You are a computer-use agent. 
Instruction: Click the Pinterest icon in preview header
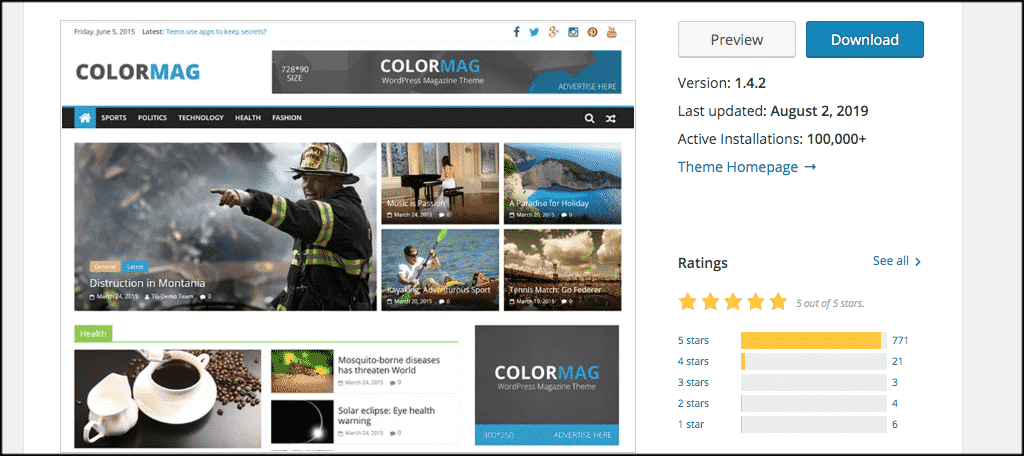coord(592,31)
